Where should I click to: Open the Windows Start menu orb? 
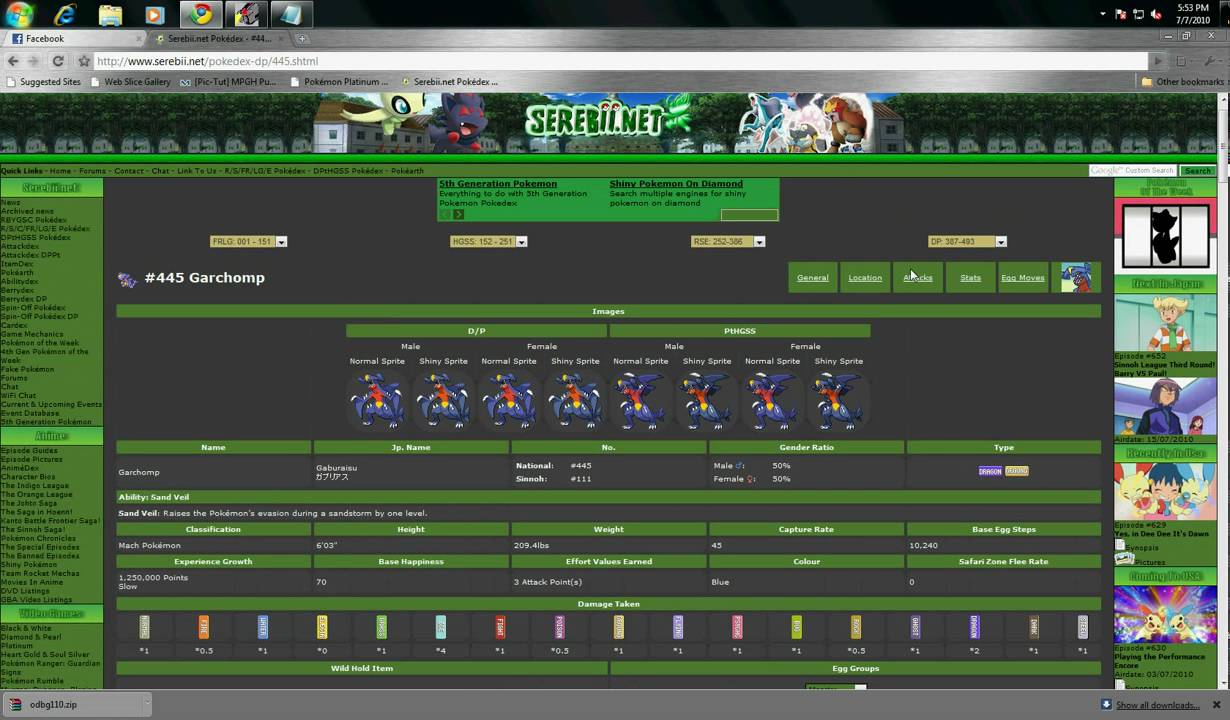pyautogui.click(x=18, y=14)
